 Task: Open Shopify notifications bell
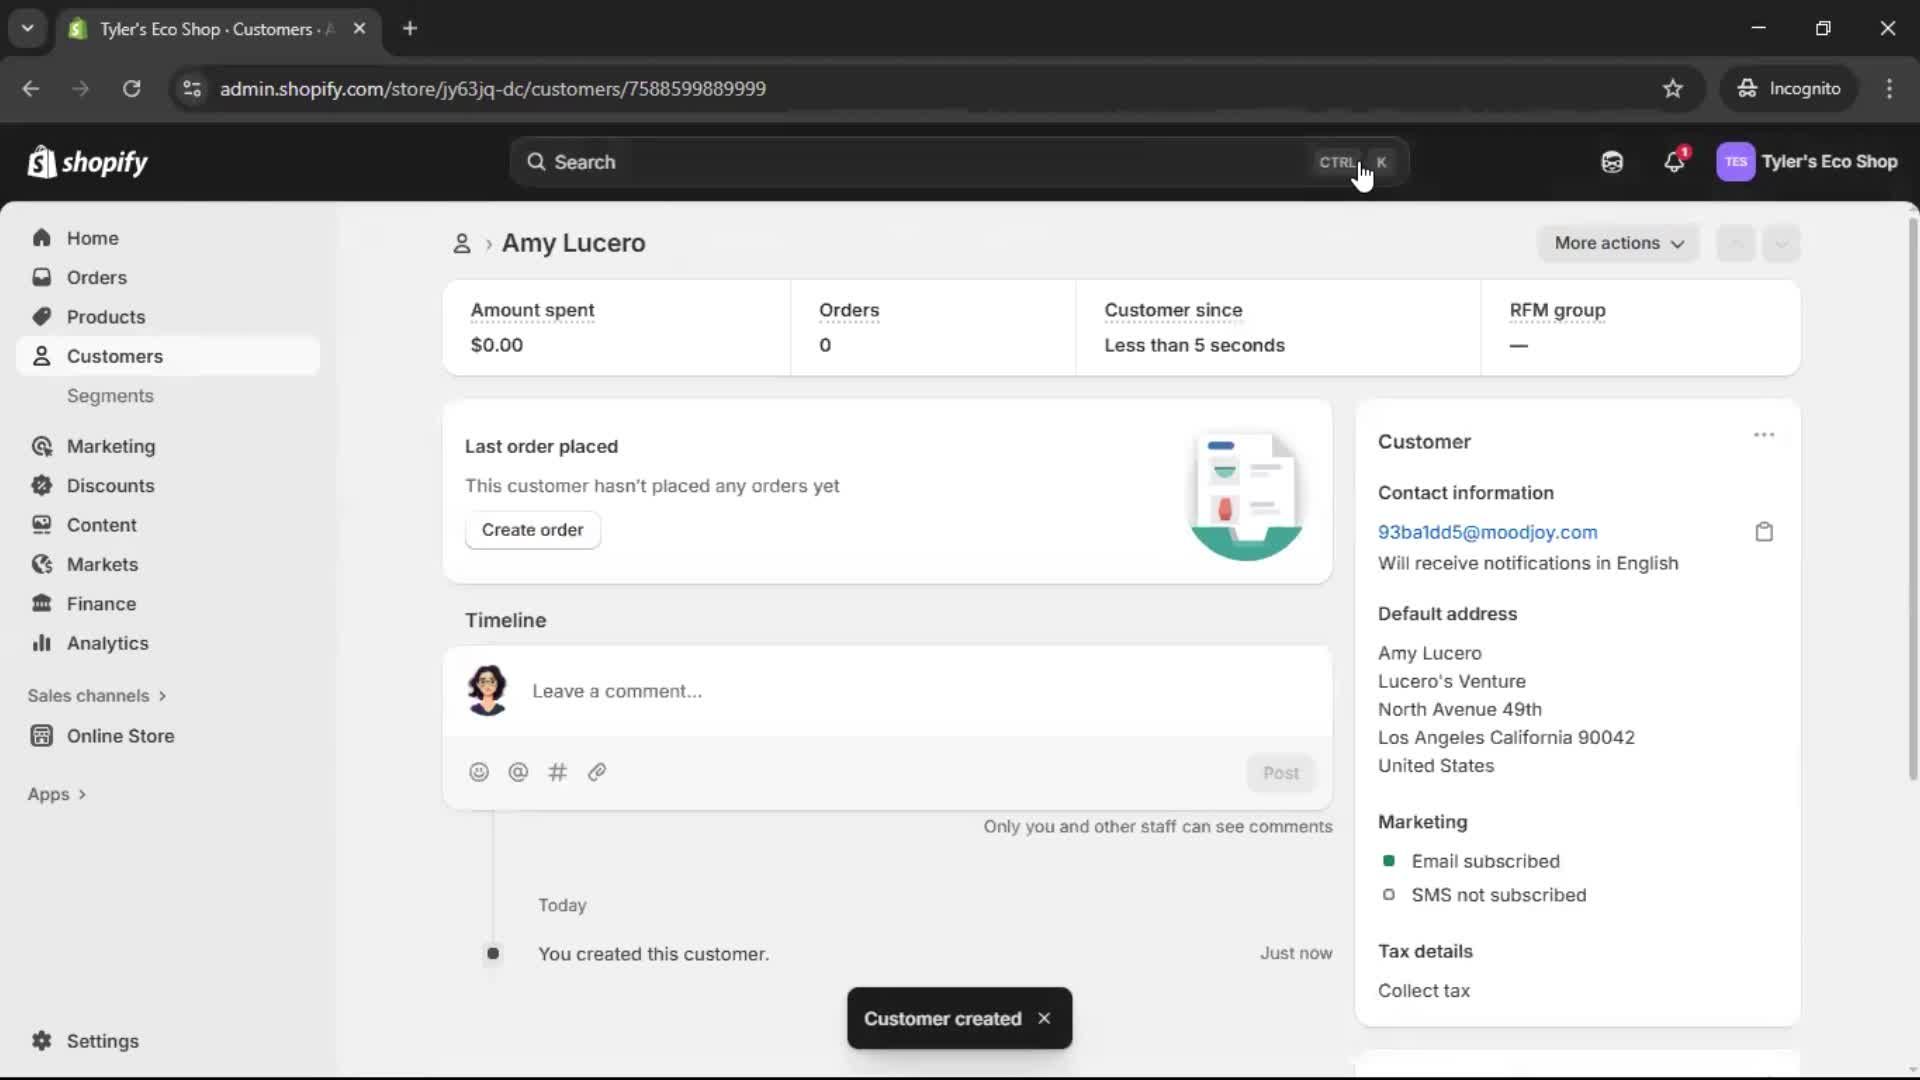pos(1675,162)
